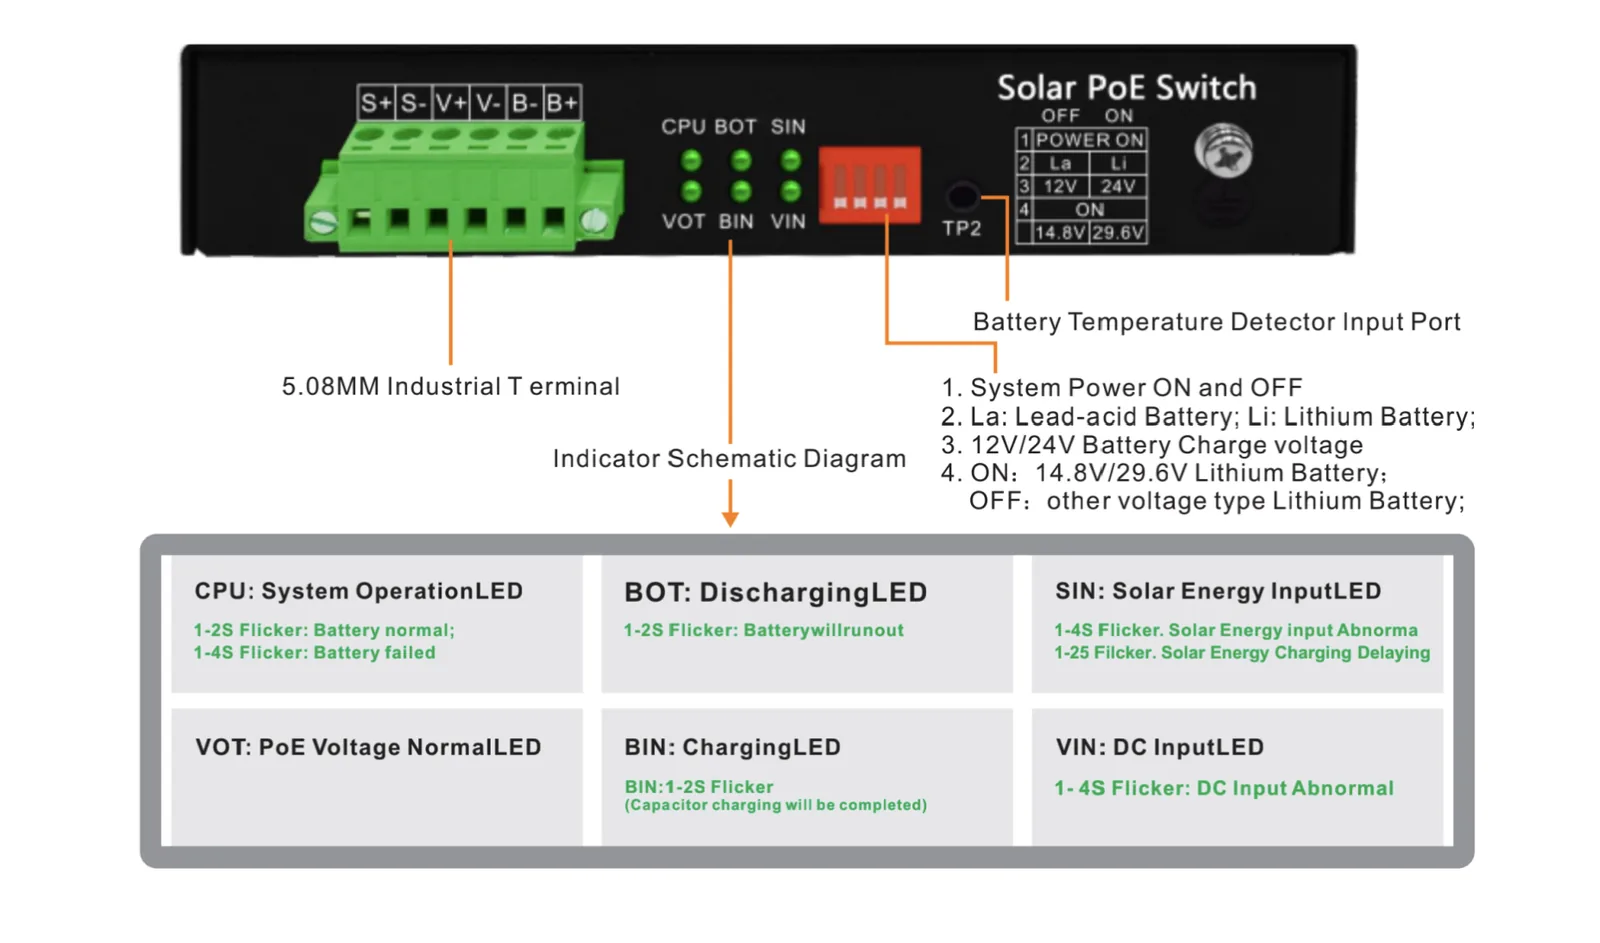Click the OFF column heading above table
The image size is (1600, 943).
pyautogui.click(x=1060, y=116)
